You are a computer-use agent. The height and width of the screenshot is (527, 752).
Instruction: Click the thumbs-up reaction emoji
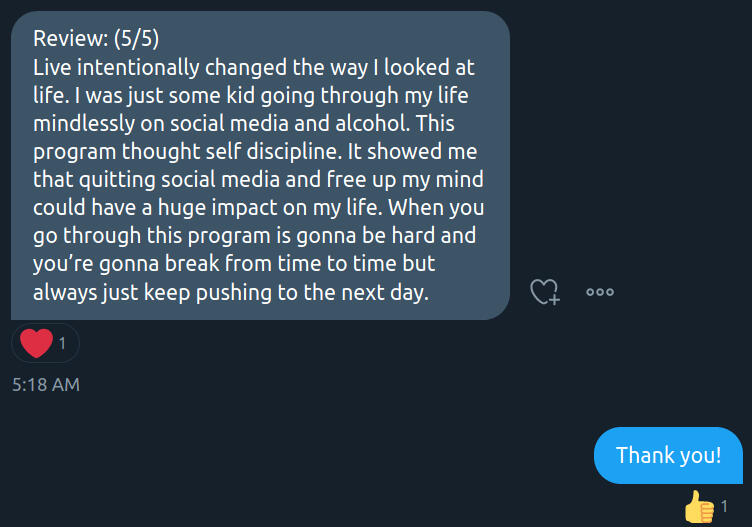coord(699,507)
